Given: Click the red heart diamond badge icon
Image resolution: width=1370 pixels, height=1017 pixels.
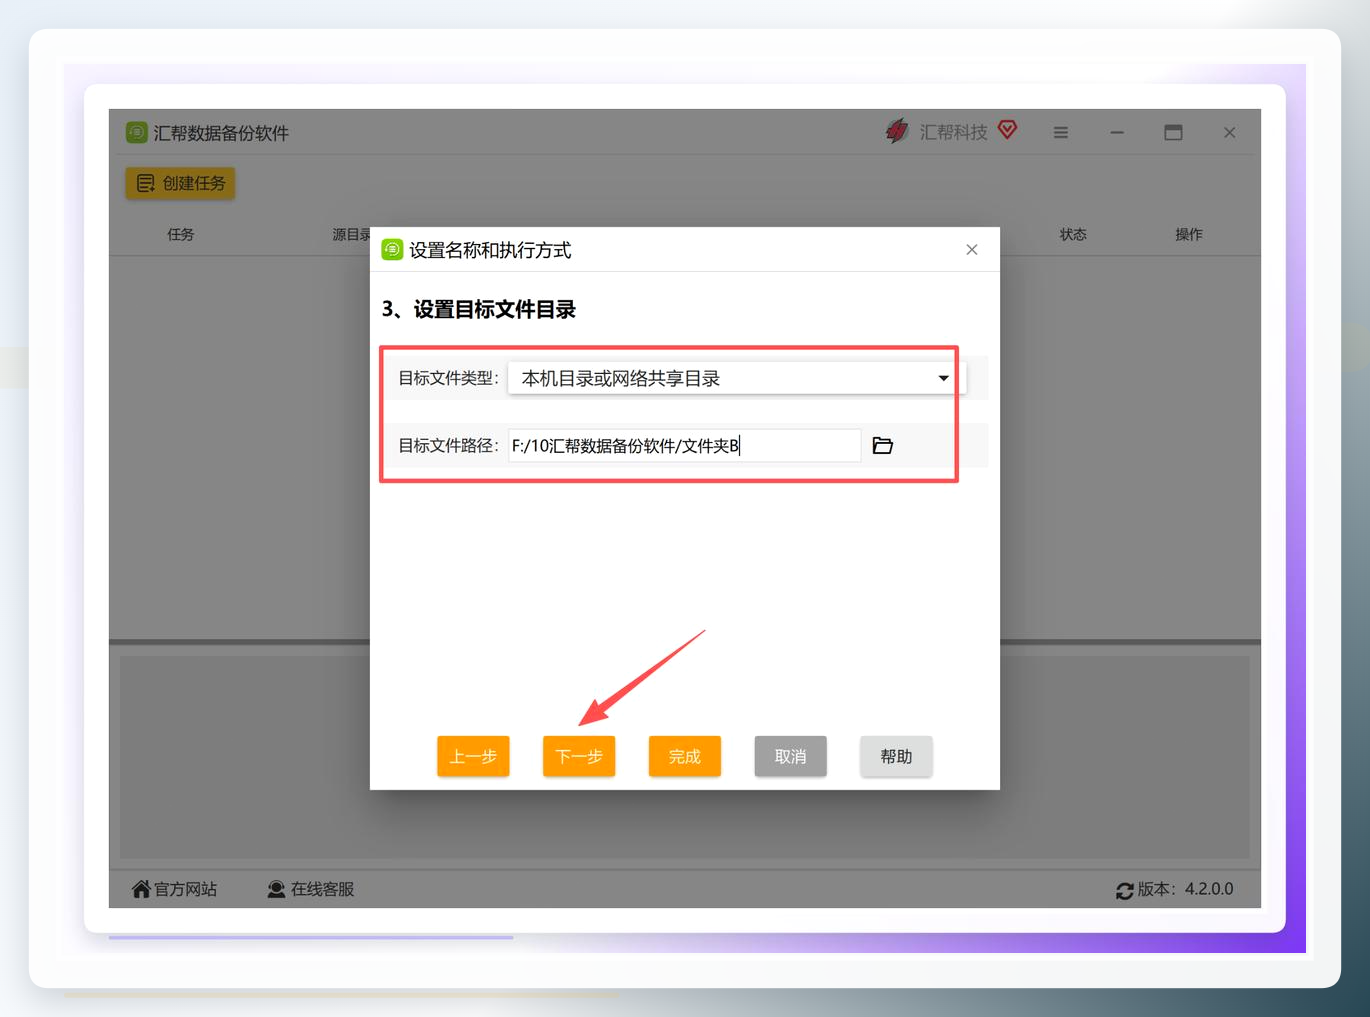Looking at the screenshot, I should (1007, 130).
